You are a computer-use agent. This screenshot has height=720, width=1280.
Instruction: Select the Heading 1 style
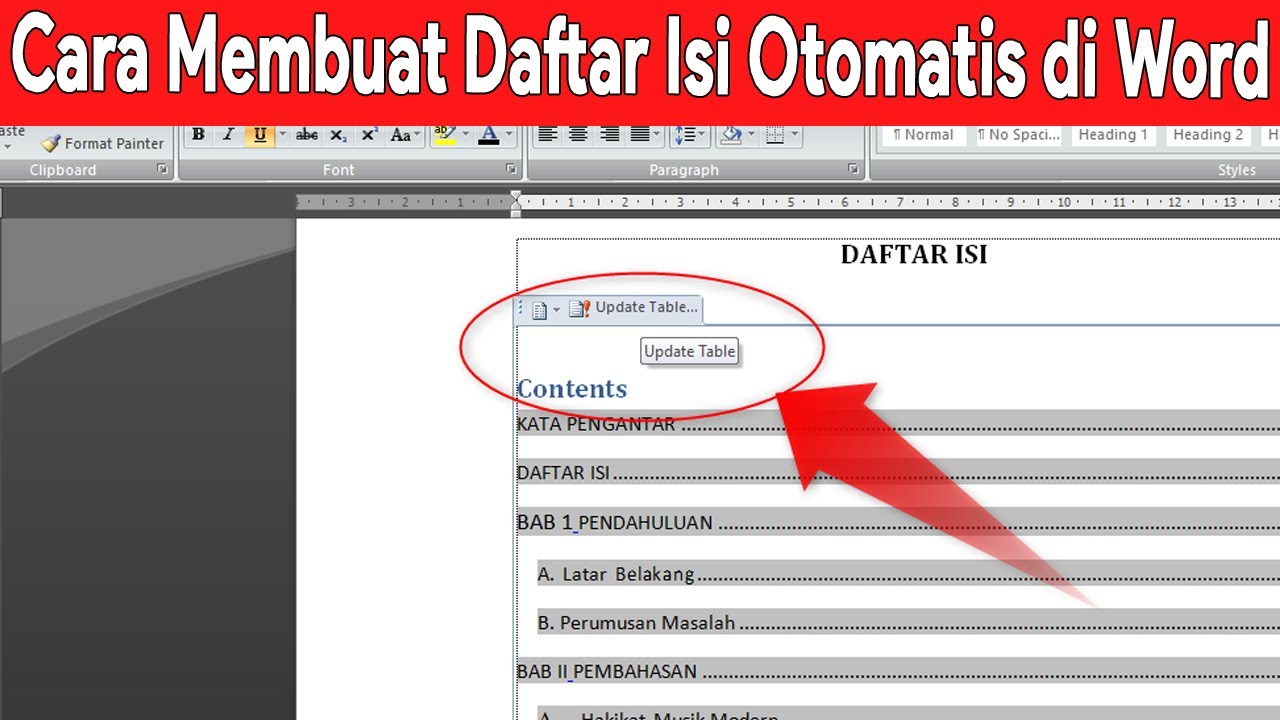1112,134
